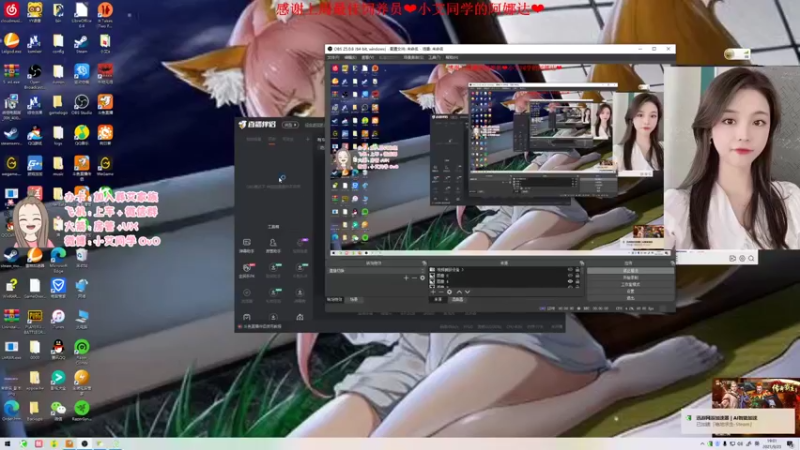800x450 pixels.
Task: Launch It Takes Two game shortcut
Action: pos(105,12)
